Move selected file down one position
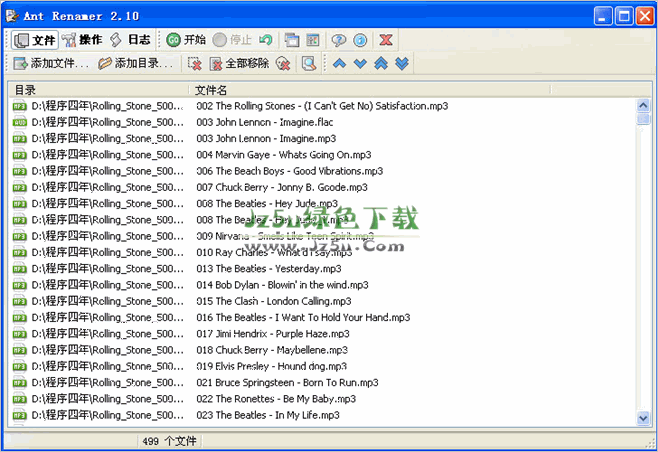Viewport: 658px width, 452px height. pos(360,63)
